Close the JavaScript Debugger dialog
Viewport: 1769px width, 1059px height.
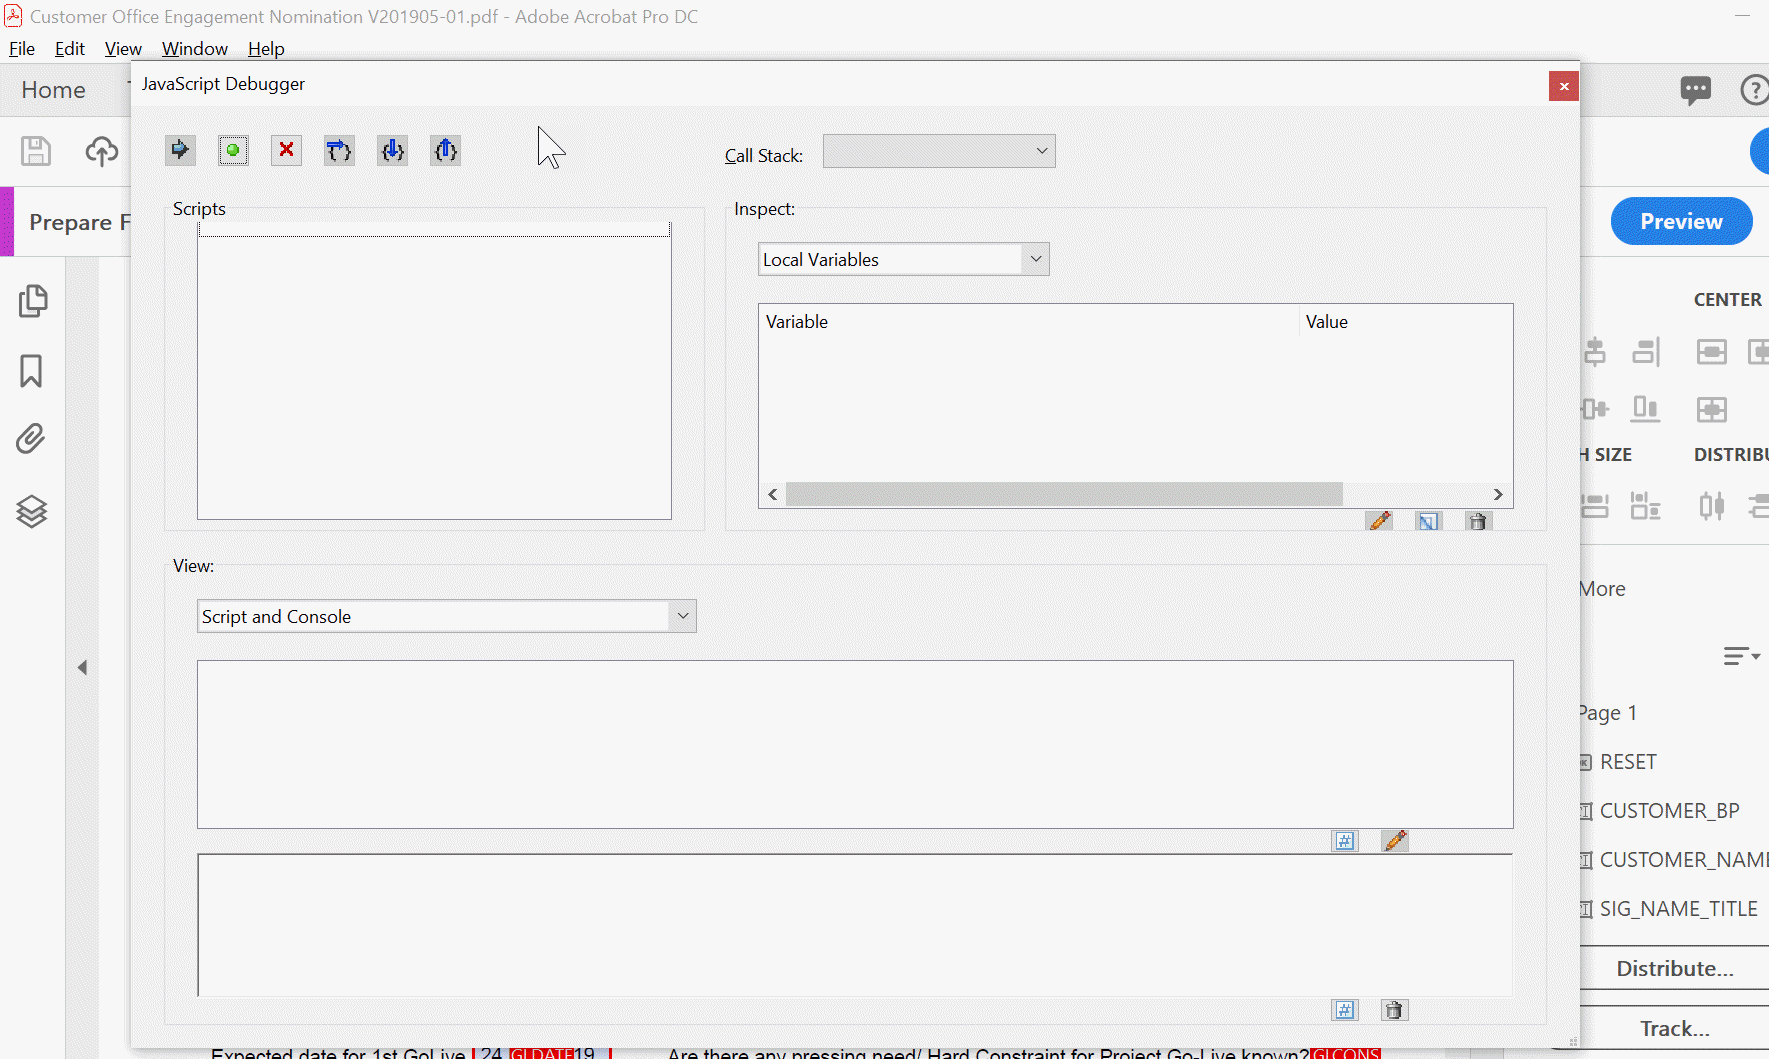pos(1564,86)
